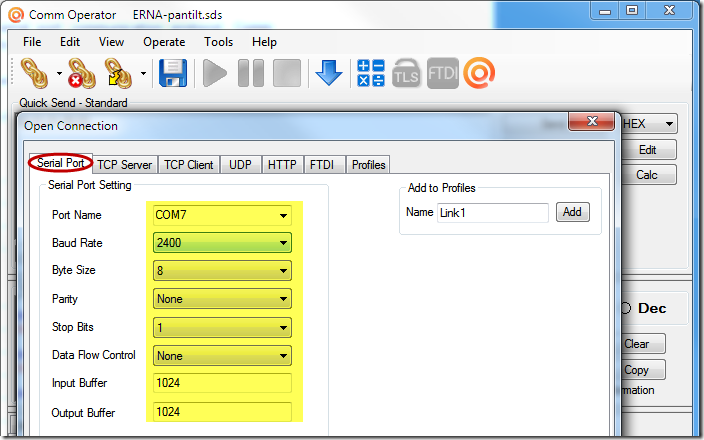
Task: Click the Output Buffer field
Action: 222,412
